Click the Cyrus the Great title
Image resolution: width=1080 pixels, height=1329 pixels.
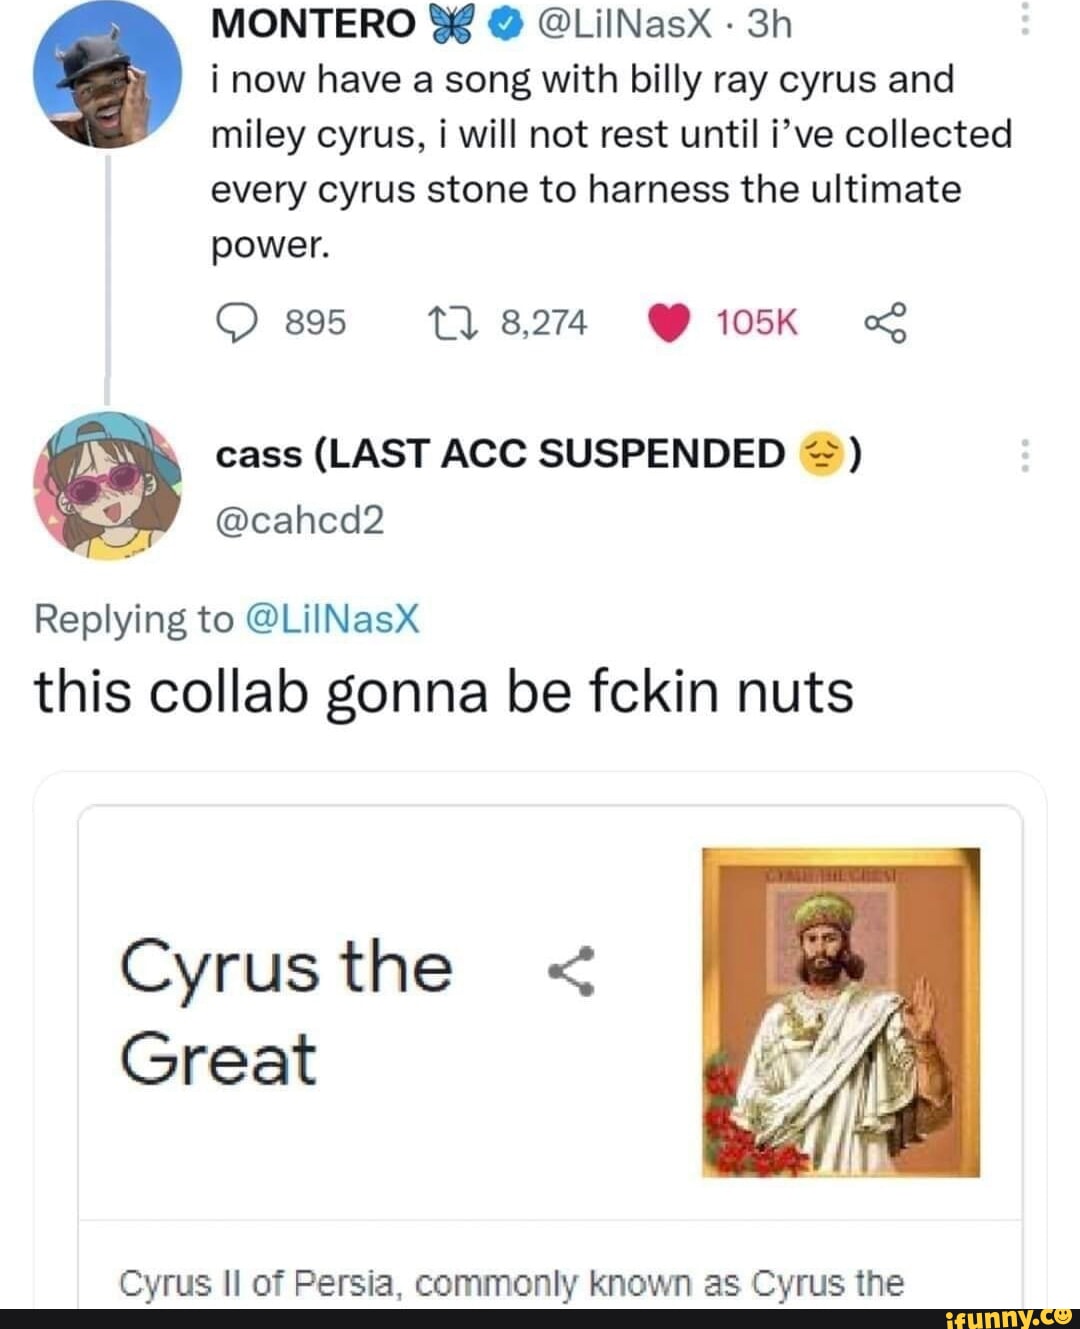tap(286, 1012)
